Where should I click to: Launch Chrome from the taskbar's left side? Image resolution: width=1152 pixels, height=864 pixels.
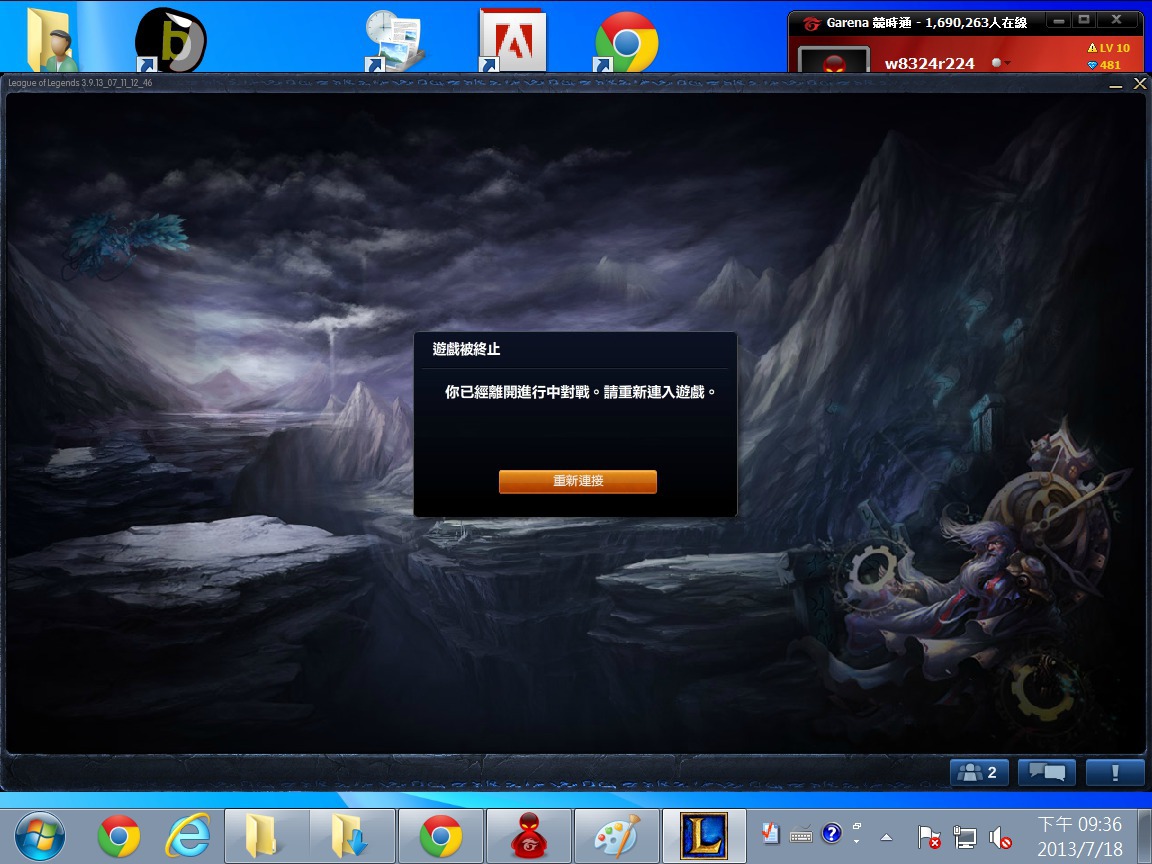point(119,836)
